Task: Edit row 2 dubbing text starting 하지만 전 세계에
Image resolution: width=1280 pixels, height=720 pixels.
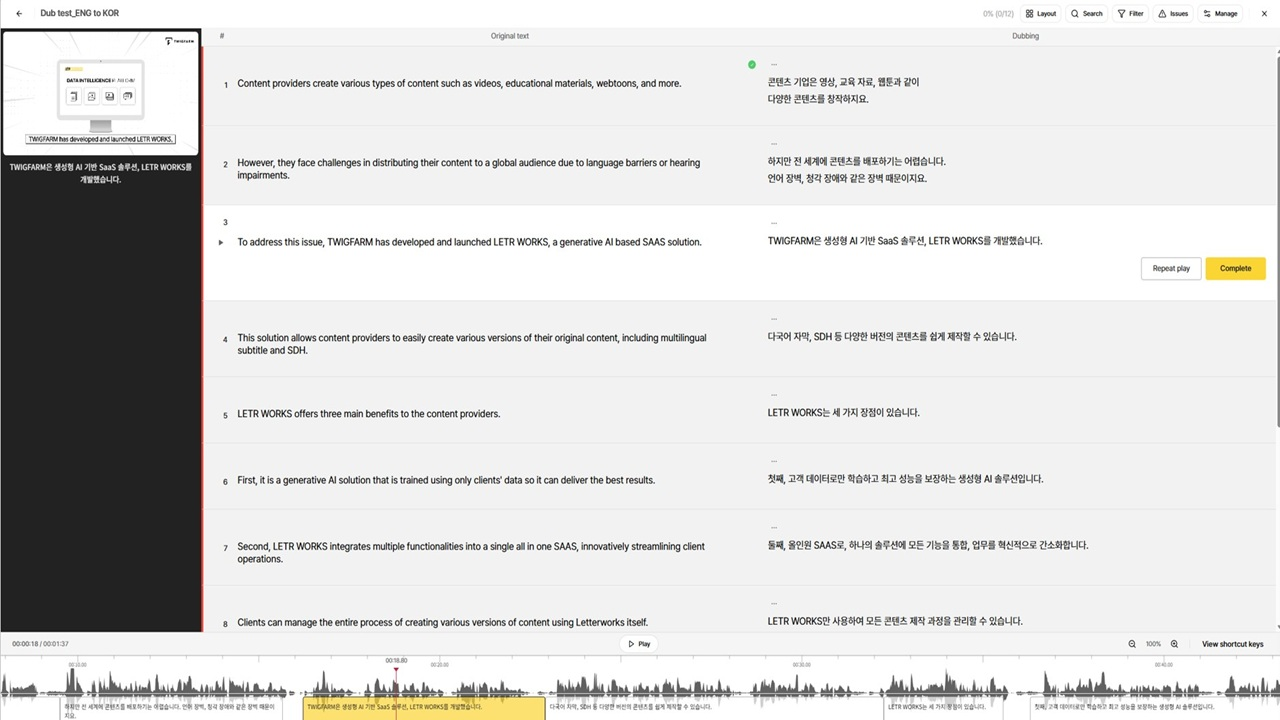Action: 857,170
